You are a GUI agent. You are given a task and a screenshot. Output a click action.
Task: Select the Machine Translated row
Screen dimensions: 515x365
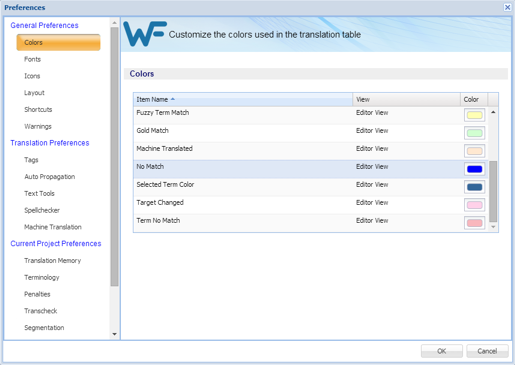pos(311,151)
